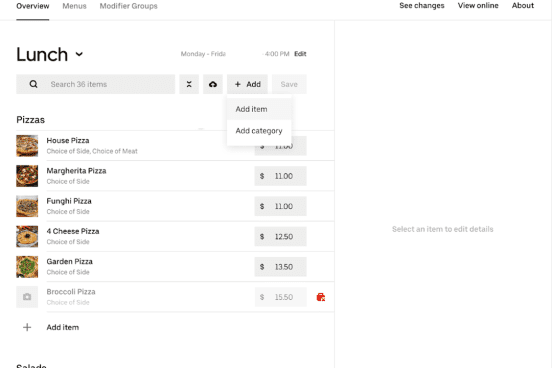Open the Margherita Pizza thumbnail

tap(27, 176)
